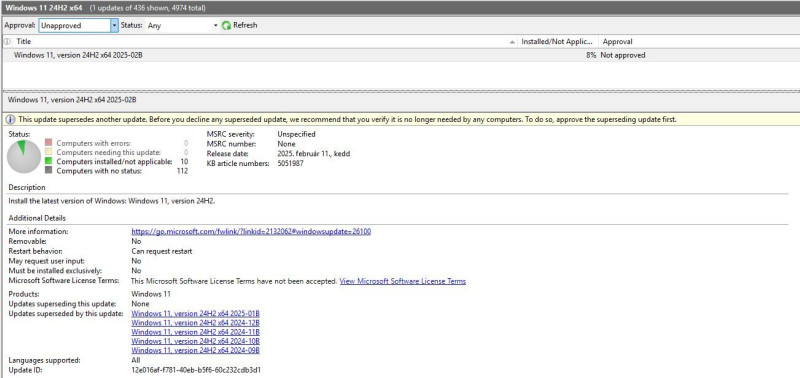Image resolution: width=800 pixels, height=378 pixels.
Task: Open the go.microsoft.com More information link
Action: tap(251, 232)
